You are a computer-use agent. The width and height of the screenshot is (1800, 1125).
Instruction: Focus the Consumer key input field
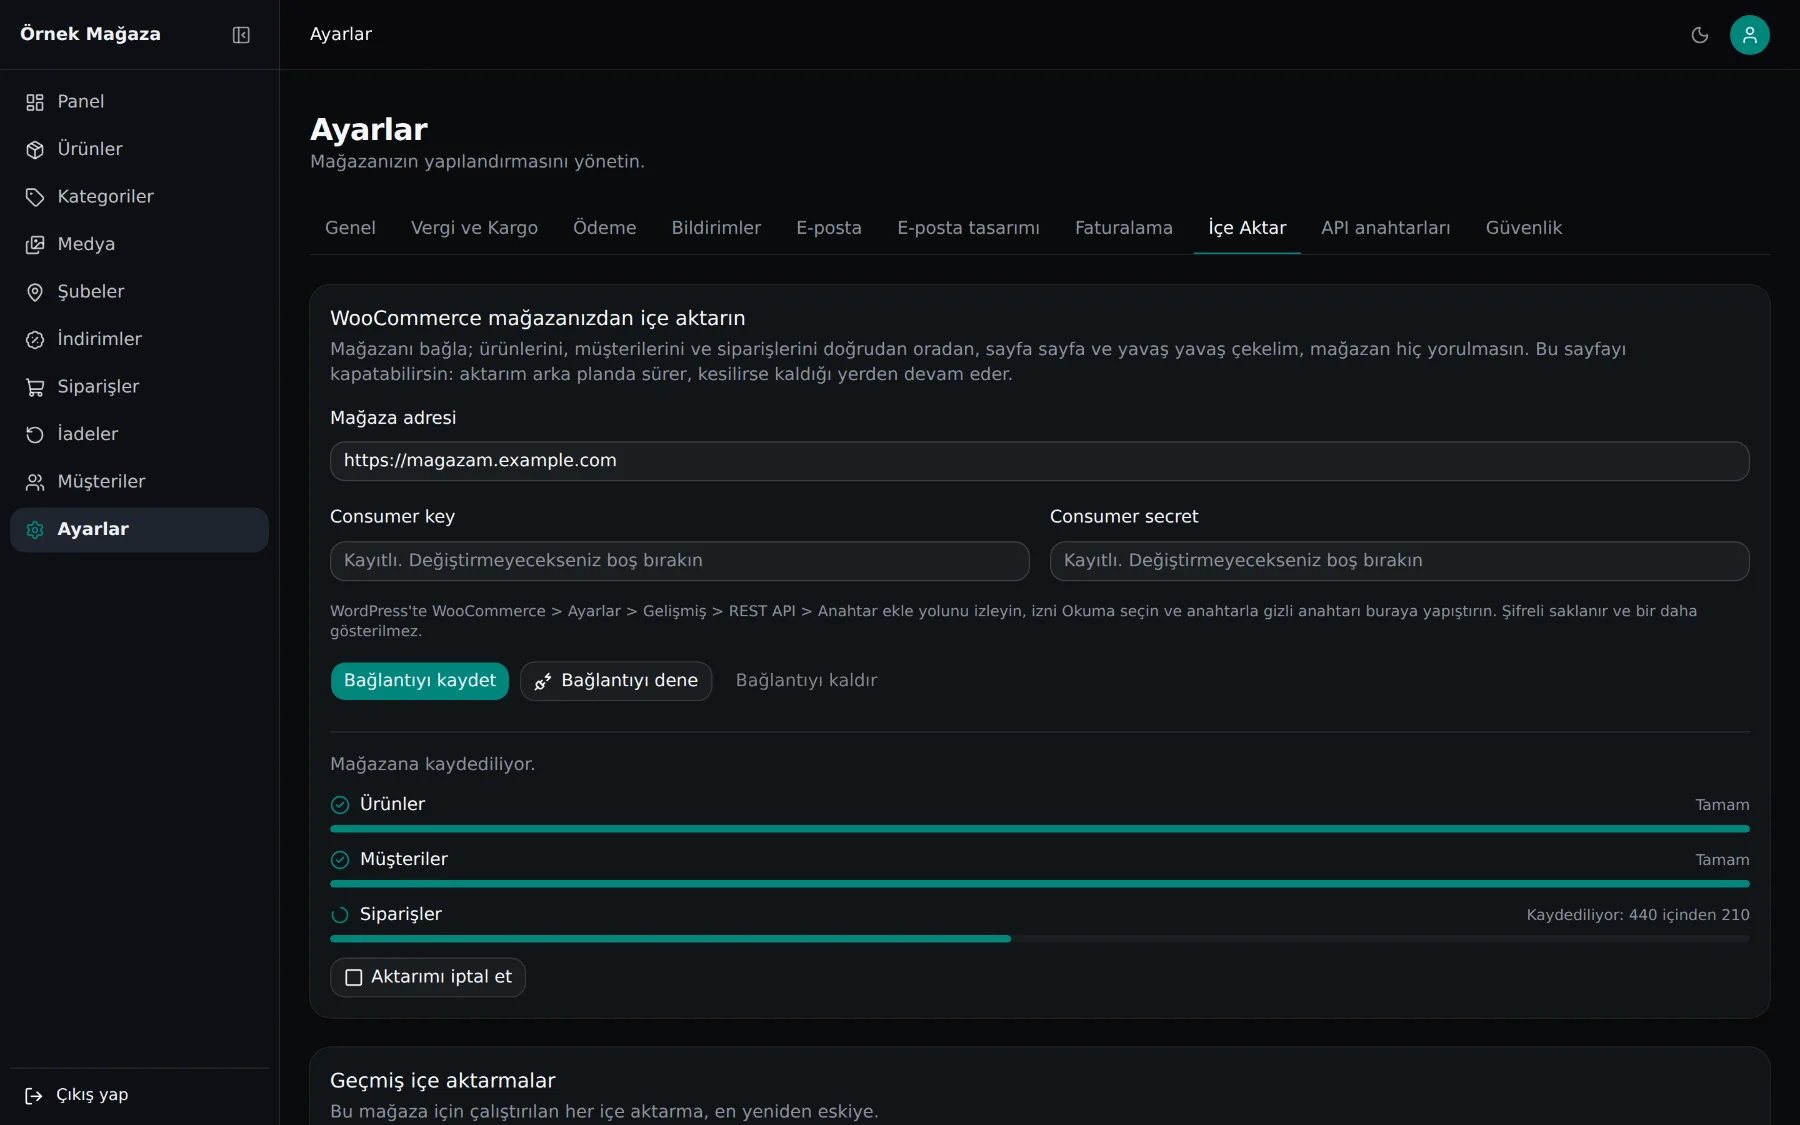tap(680, 561)
